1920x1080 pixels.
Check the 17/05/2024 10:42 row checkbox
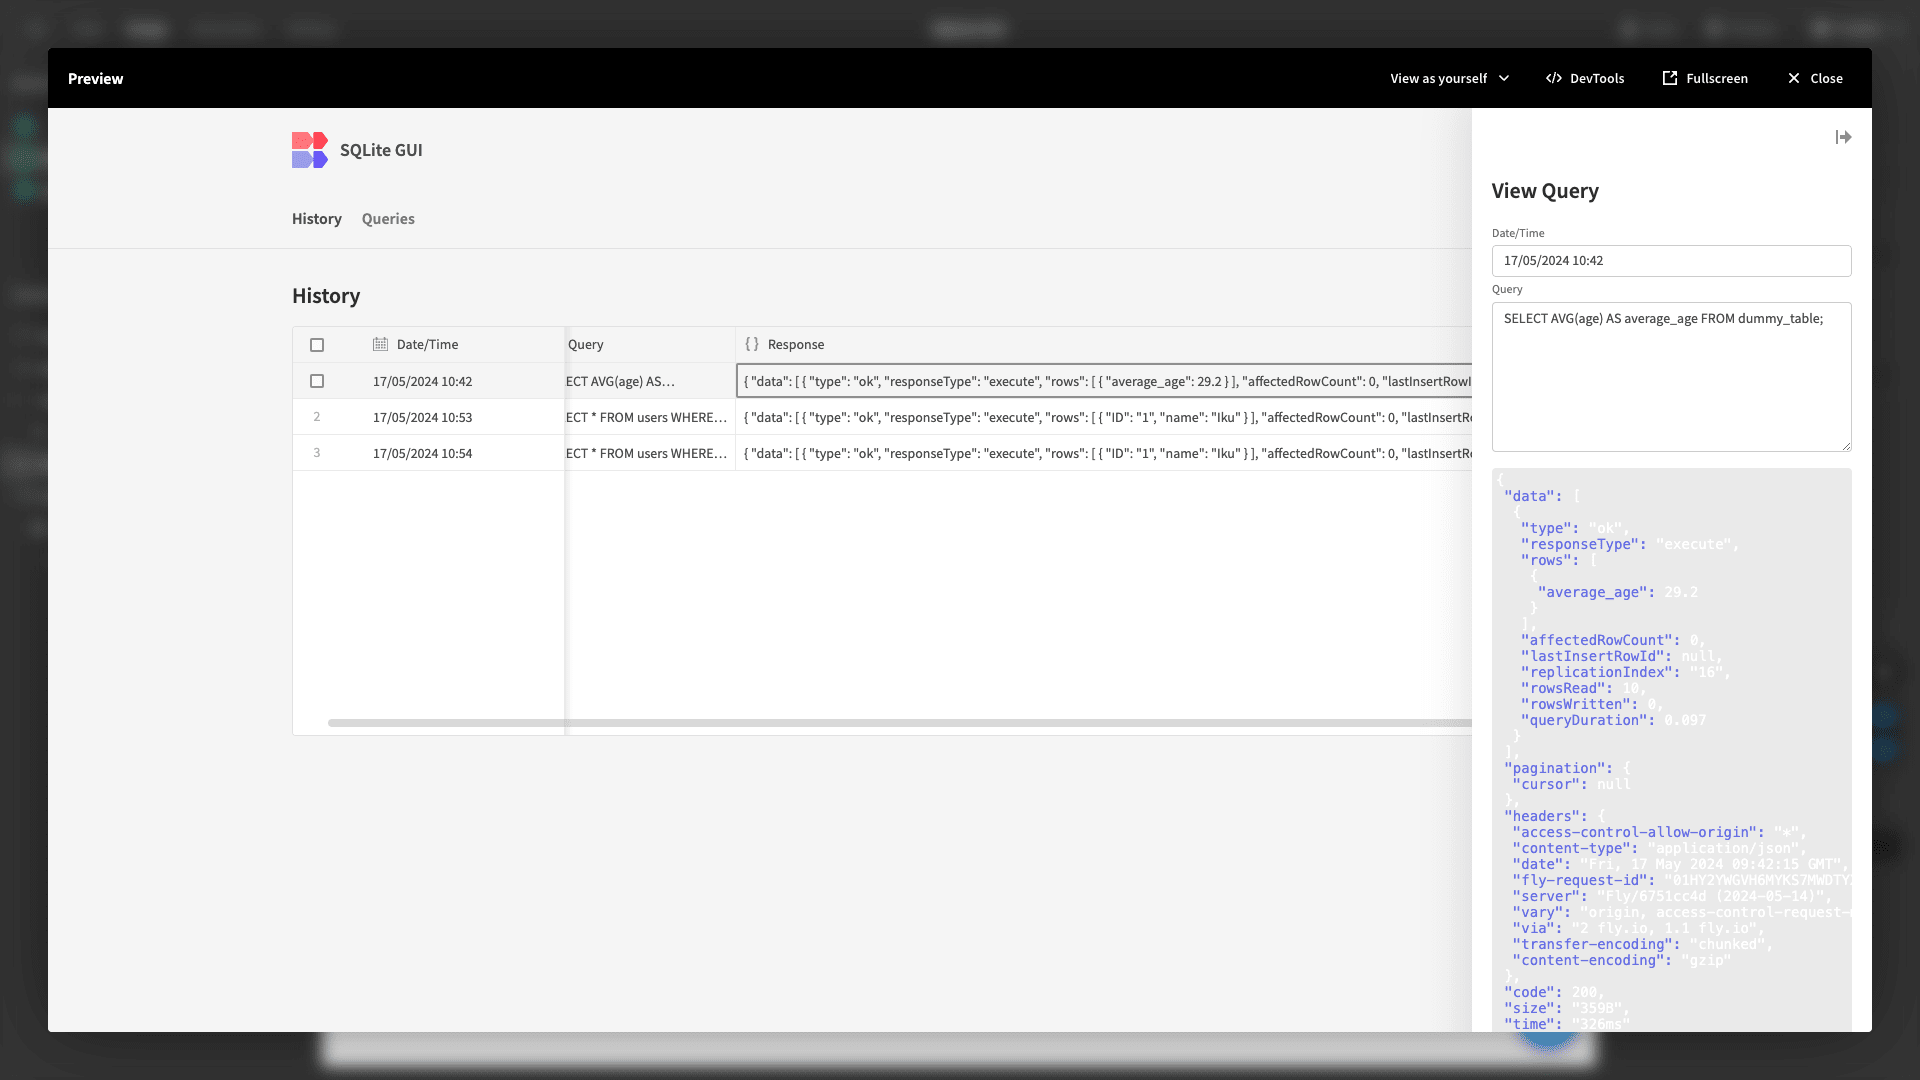tap(317, 381)
